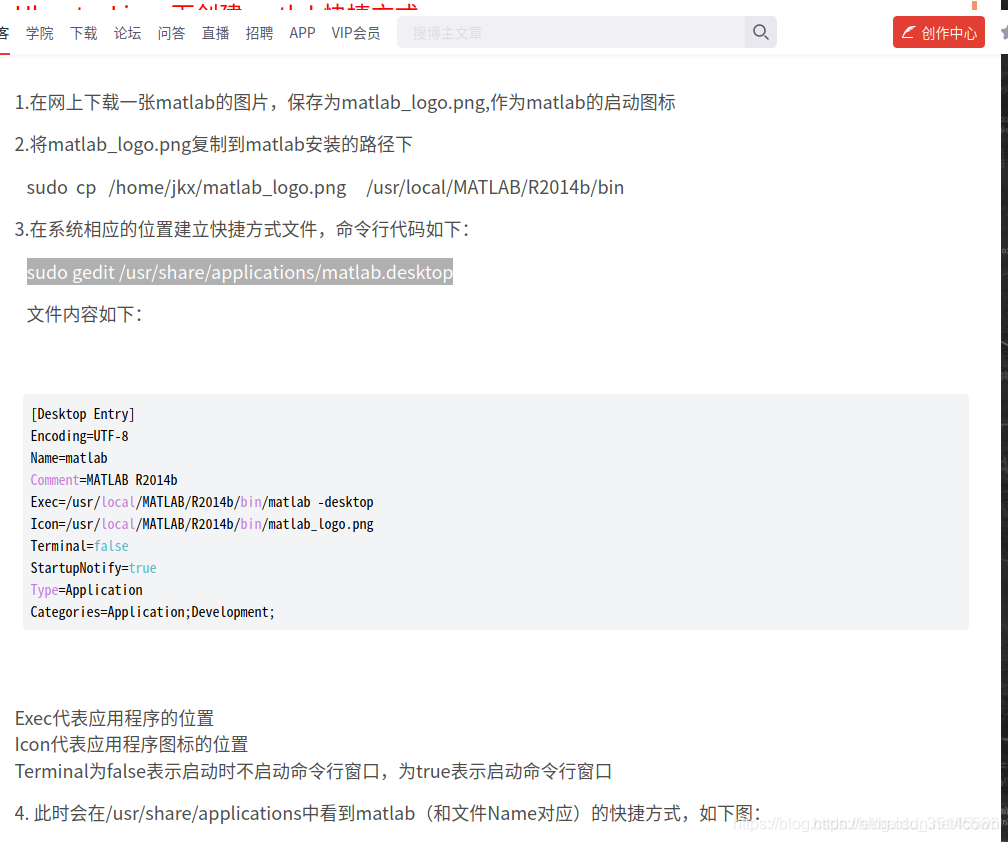
Task: Open the 学院 nav item
Action: 40,33
